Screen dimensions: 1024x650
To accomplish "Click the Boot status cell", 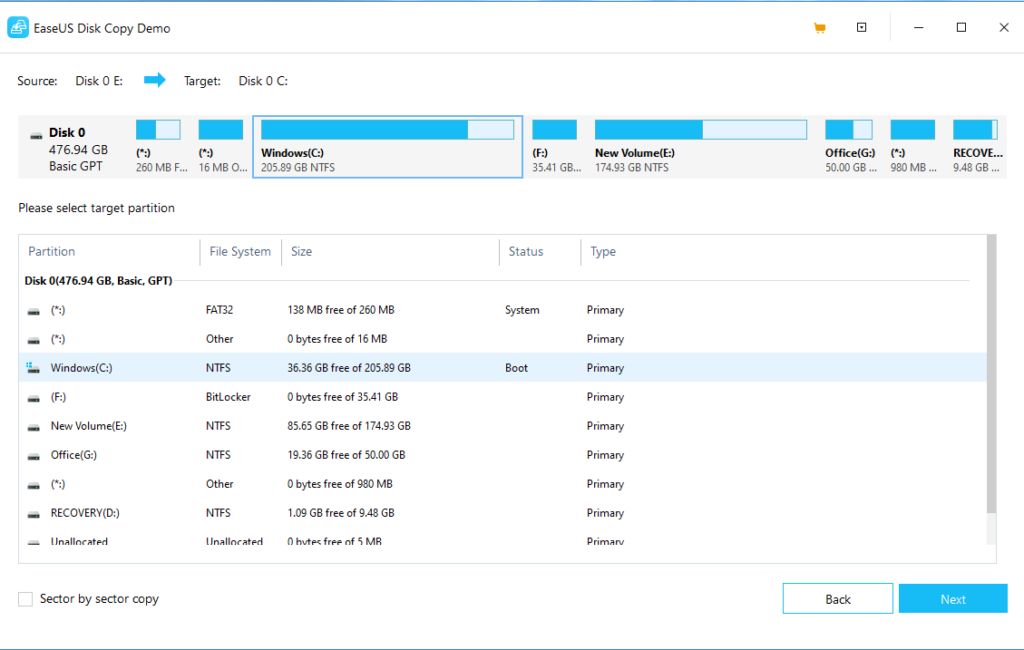I will pyautogui.click(x=516, y=368).
